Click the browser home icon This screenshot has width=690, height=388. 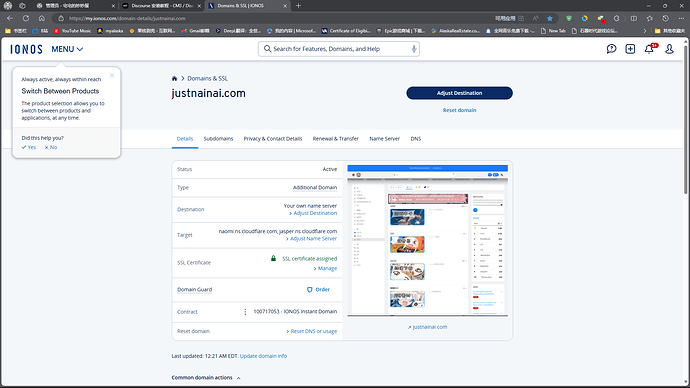42,18
